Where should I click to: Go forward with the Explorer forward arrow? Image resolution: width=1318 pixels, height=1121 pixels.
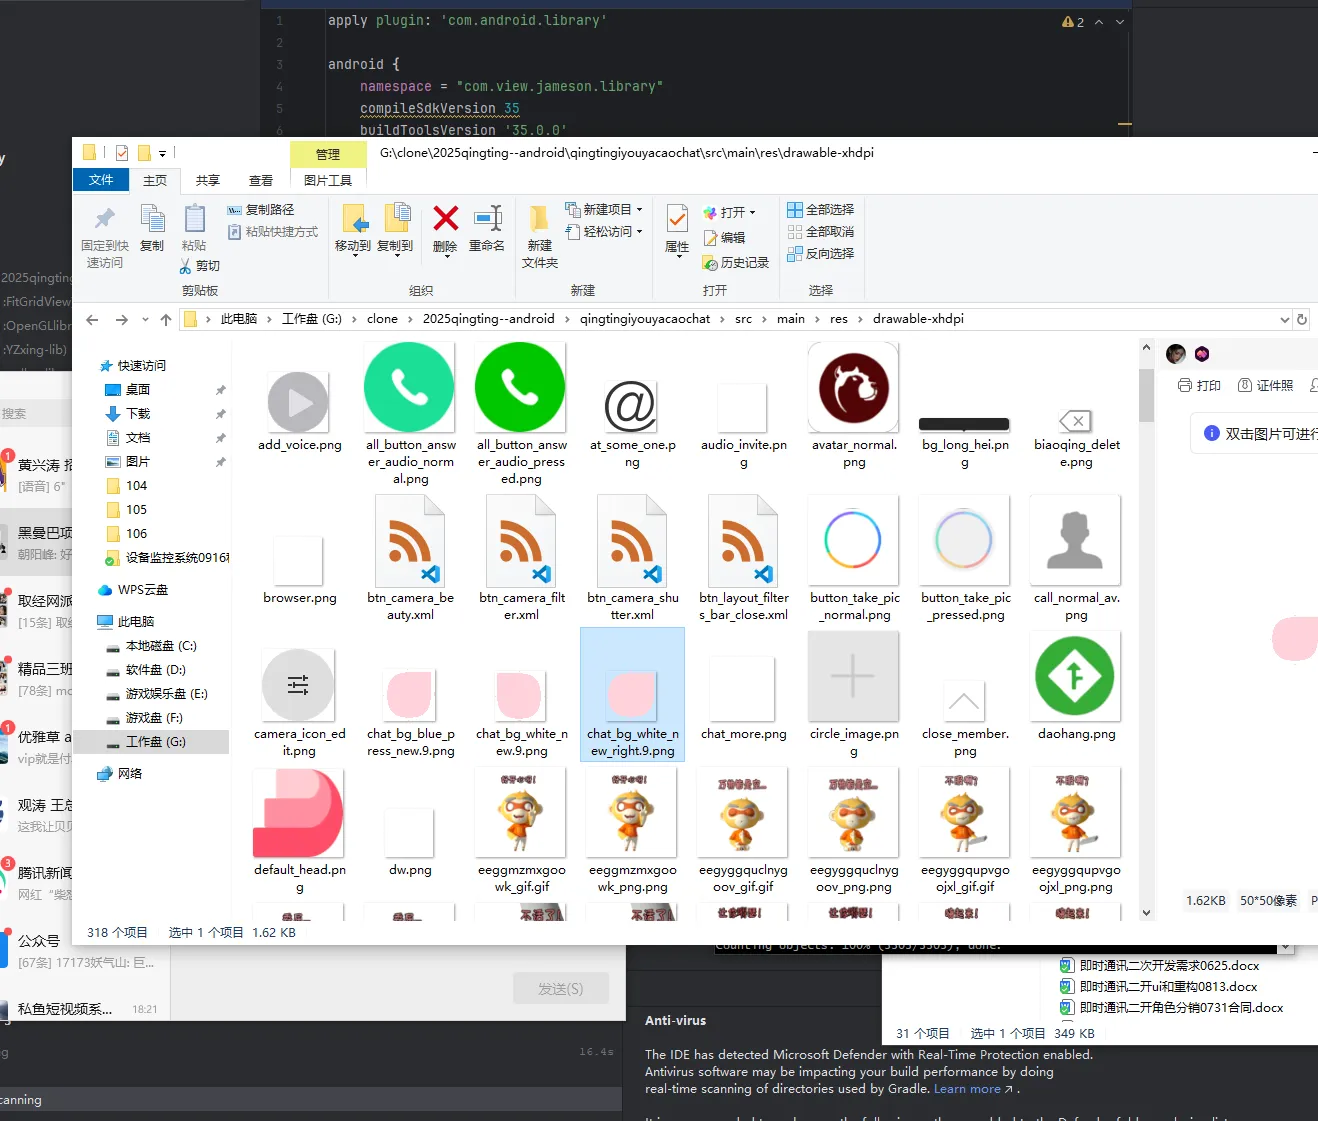122,320
